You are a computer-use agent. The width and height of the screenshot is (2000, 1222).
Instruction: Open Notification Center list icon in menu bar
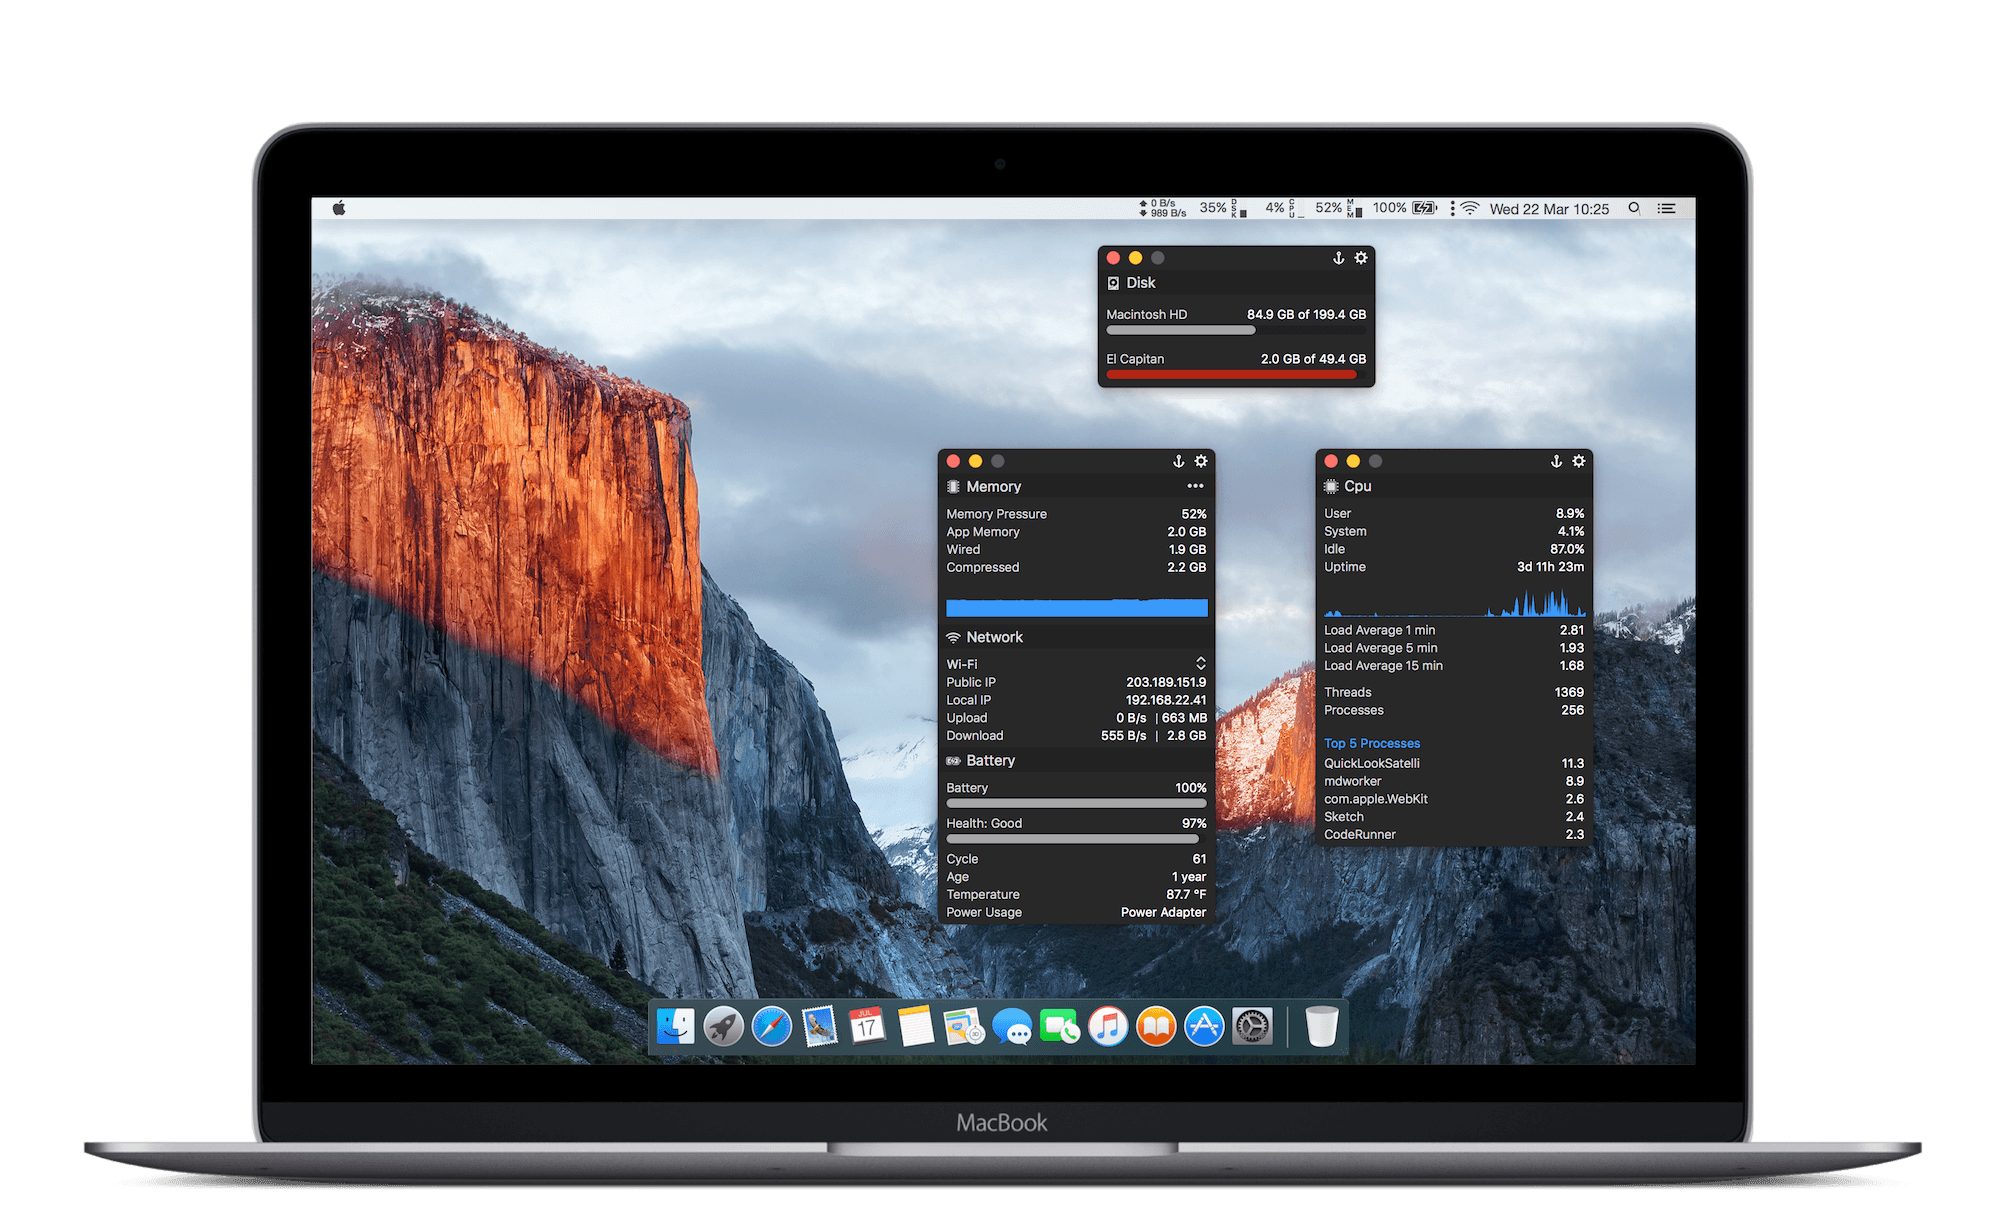tap(1666, 208)
